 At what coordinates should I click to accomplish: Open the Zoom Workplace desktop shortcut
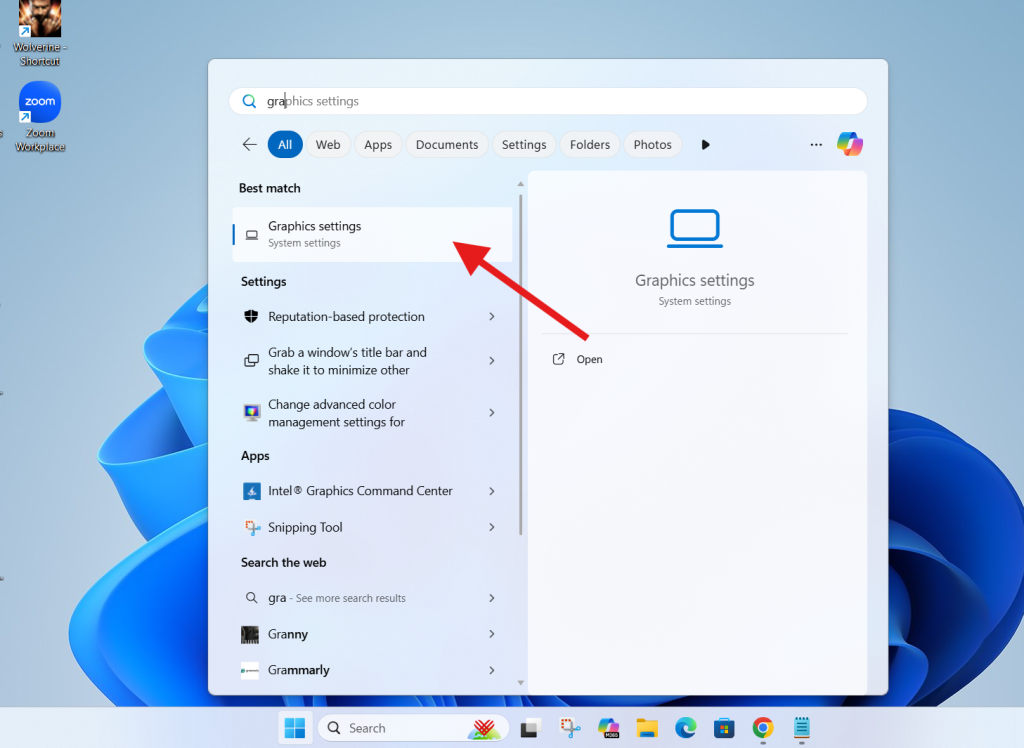[x=38, y=102]
